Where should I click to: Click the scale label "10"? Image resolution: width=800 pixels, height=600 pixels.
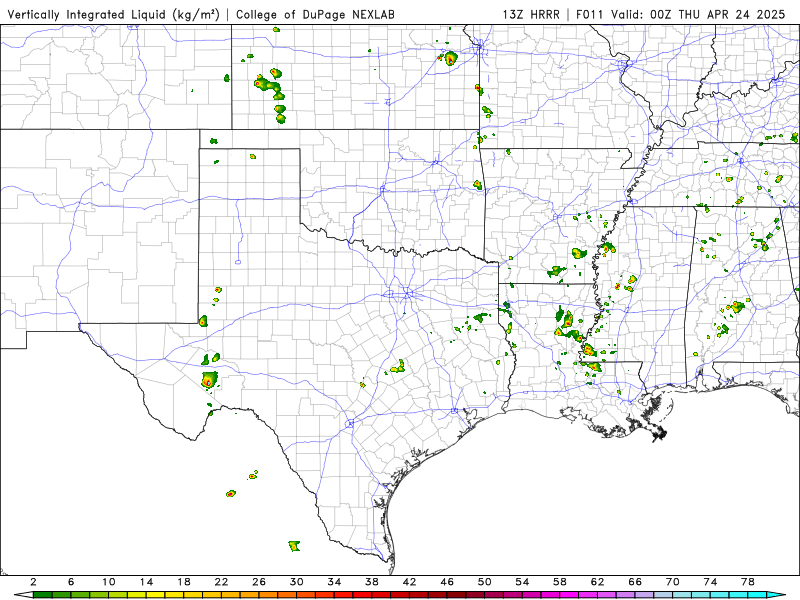109,582
